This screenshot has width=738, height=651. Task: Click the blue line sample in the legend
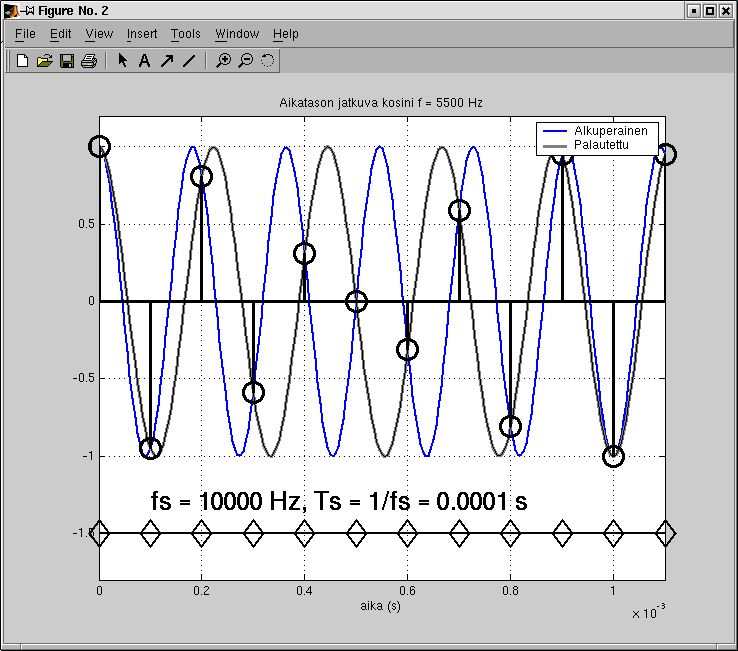pyautogui.click(x=555, y=131)
